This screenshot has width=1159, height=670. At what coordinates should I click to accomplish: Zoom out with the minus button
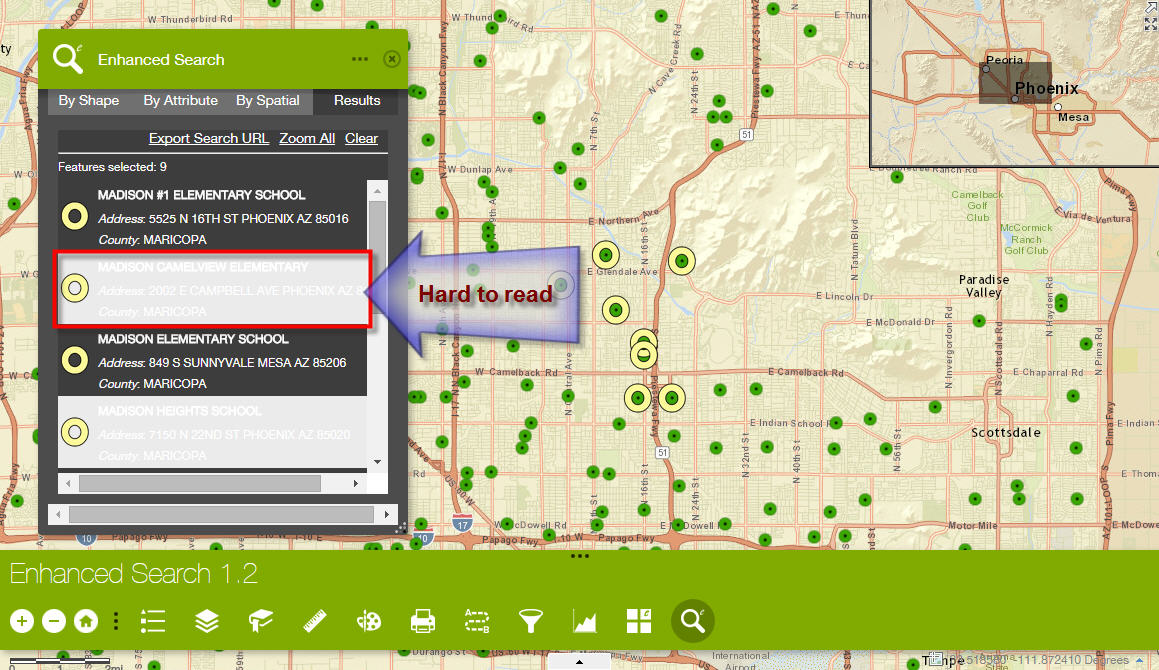pyautogui.click(x=54, y=621)
